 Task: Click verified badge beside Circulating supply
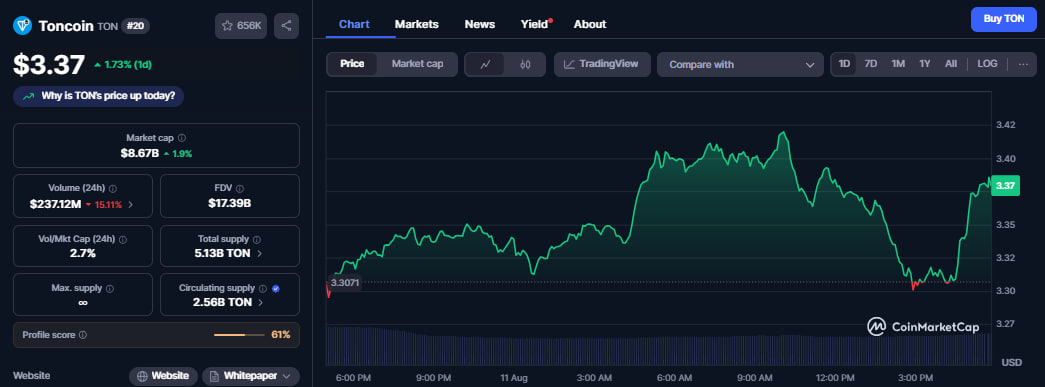276,288
